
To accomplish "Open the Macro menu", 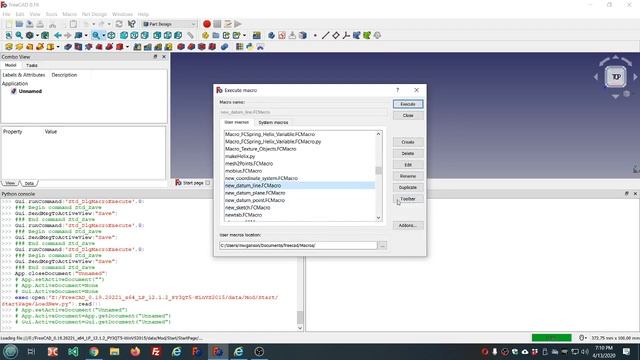I will (x=69, y=14).
